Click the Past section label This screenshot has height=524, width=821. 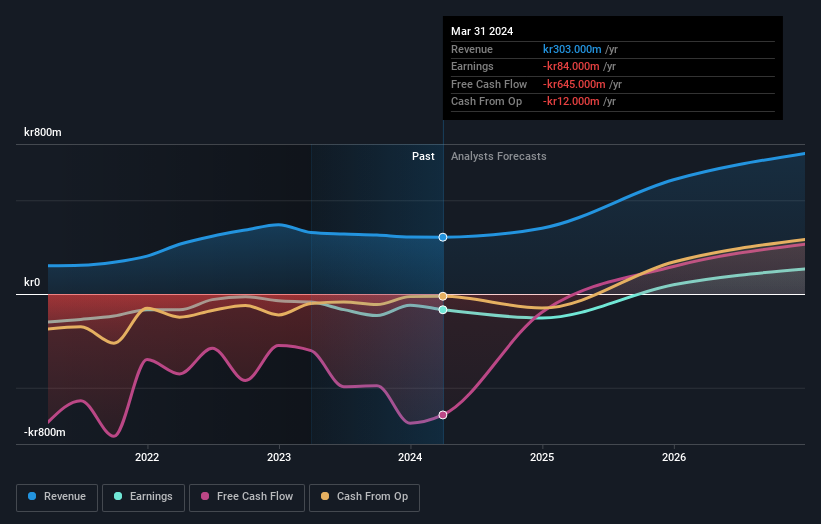click(x=423, y=157)
